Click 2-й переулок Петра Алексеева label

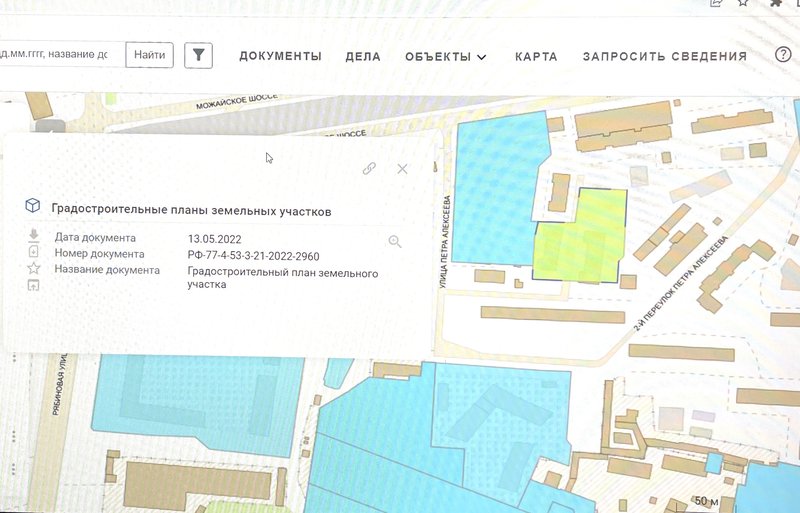coord(681,284)
